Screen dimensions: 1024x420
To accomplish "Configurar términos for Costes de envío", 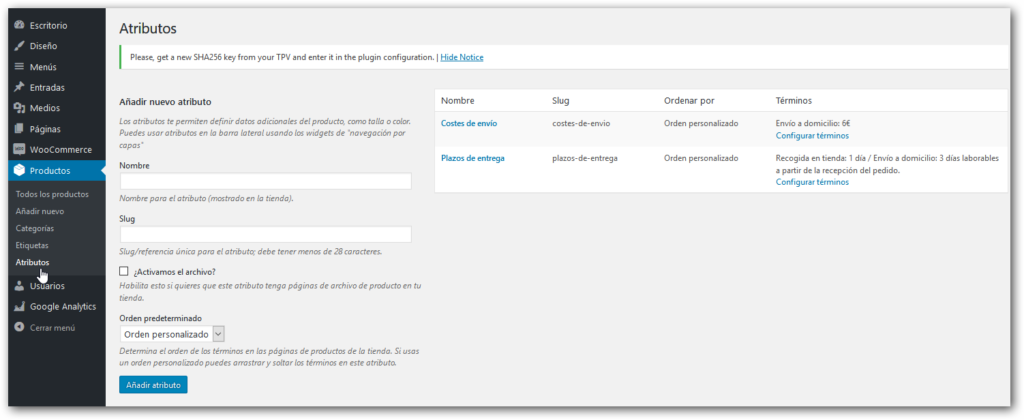I will (x=812, y=136).
